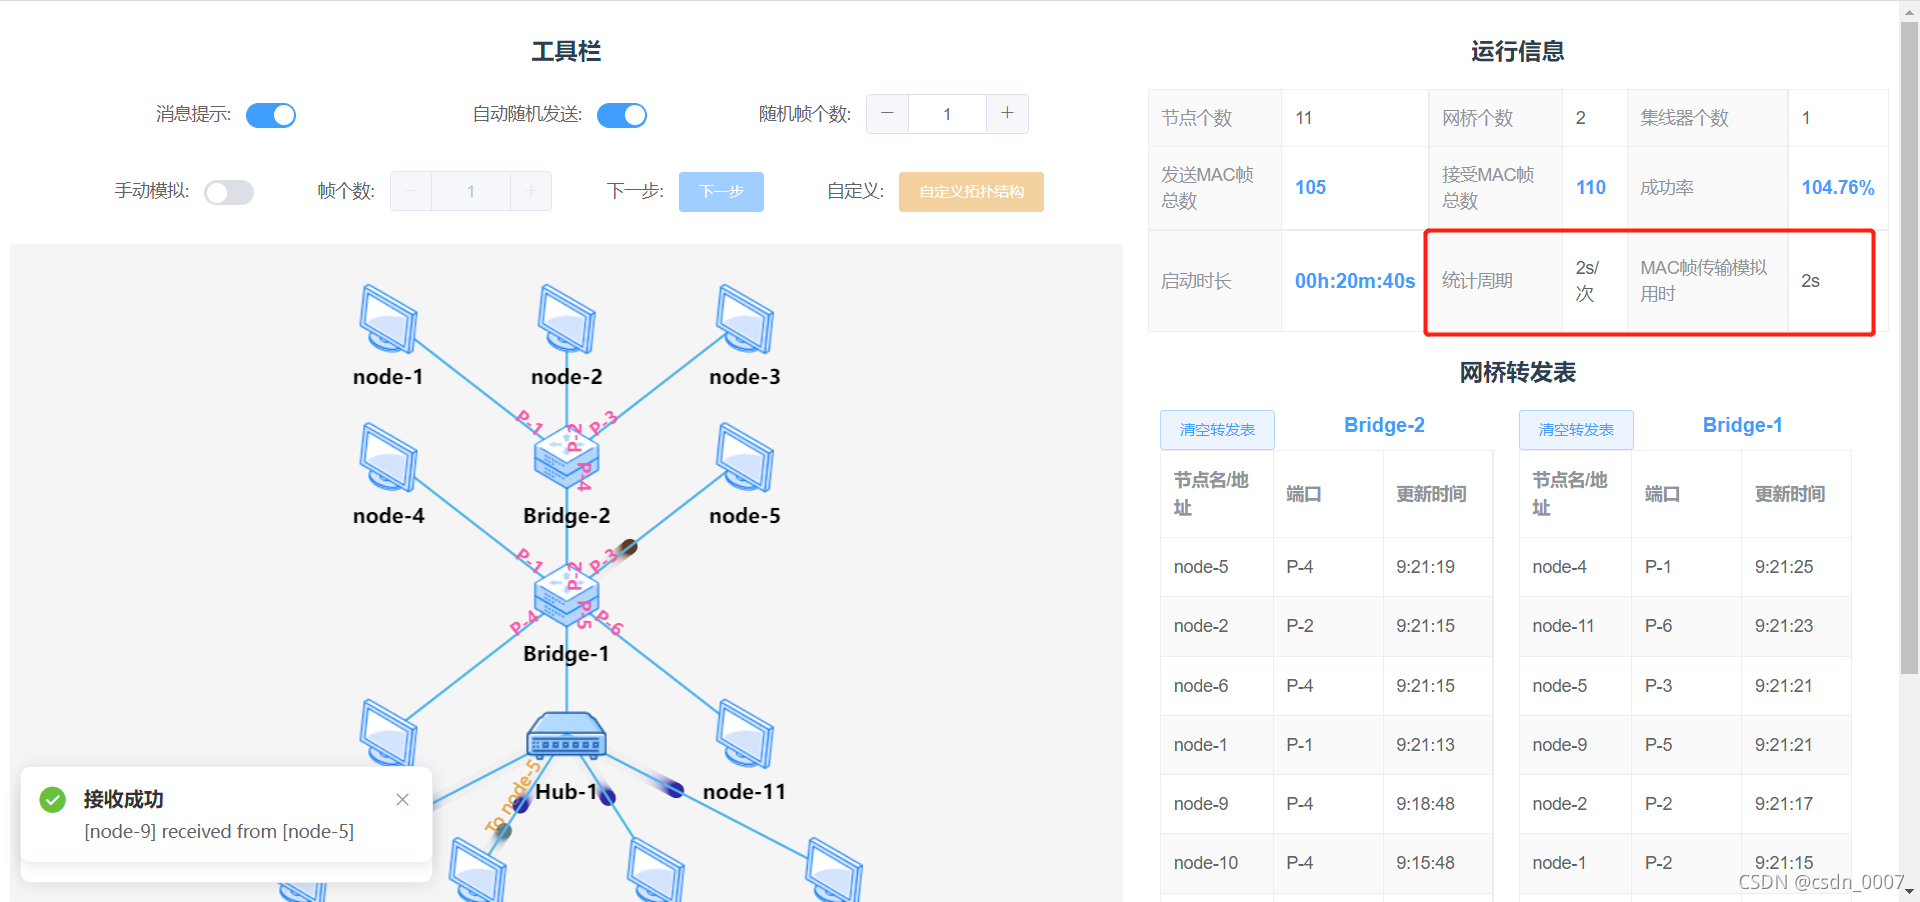Click node-6 row in Bridge-2 table
The height and width of the screenshot is (902, 1920).
pos(1326,686)
